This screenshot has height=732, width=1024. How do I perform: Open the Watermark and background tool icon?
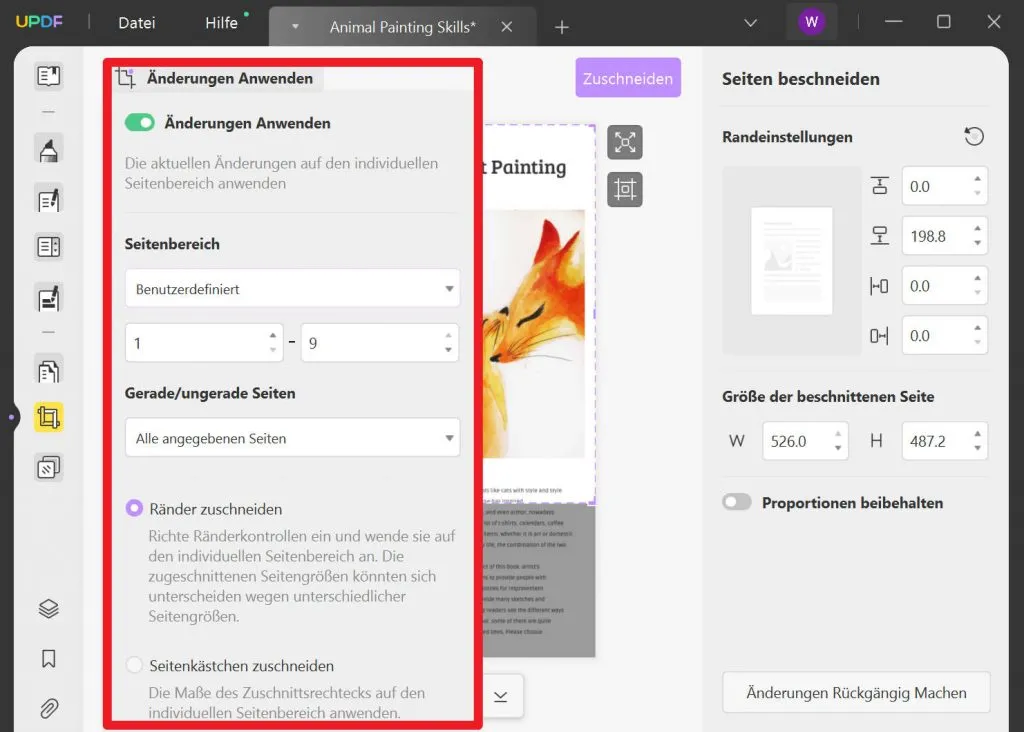click(48, 468)
